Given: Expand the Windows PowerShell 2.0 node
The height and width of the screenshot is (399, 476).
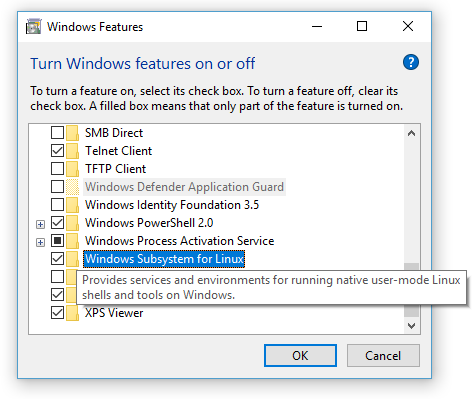Looking at the screenshot, I should coord(40,224).
